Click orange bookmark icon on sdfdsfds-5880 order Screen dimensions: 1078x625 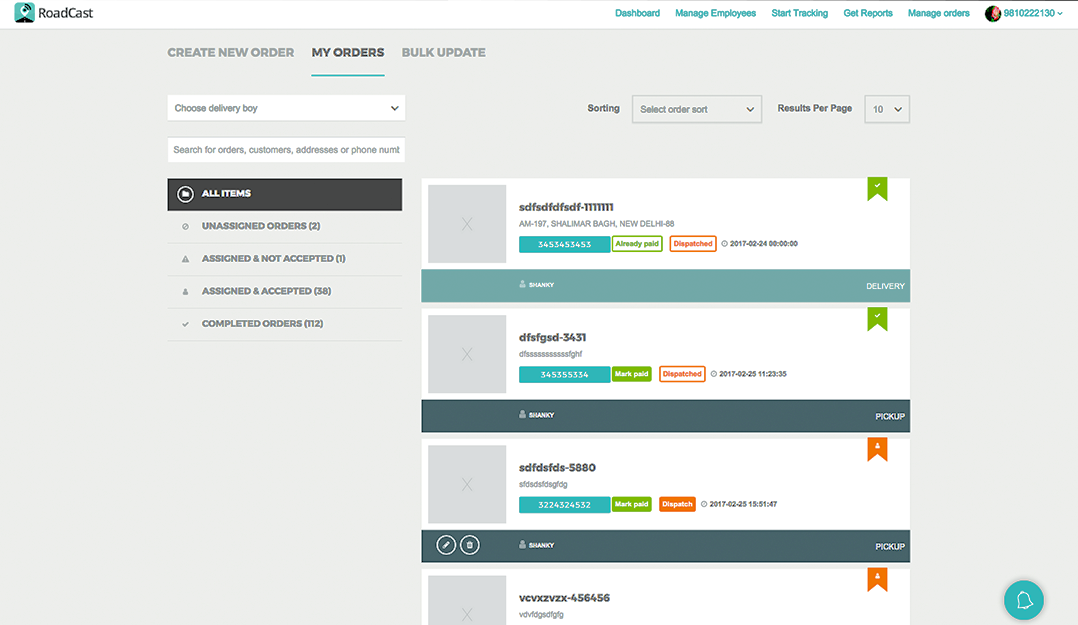pyautogui.click(x=877, y=449)
